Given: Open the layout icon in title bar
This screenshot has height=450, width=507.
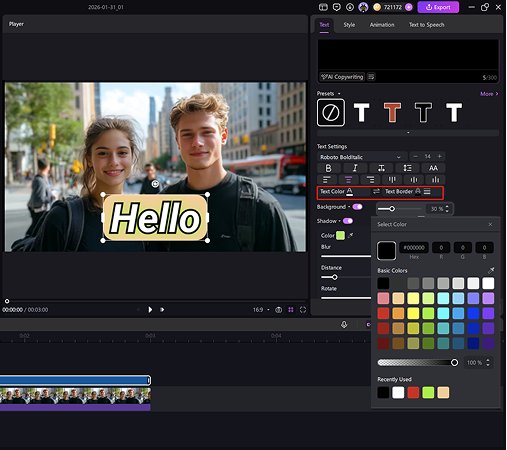Looking at the screenshot, I should tap(323, 7).
